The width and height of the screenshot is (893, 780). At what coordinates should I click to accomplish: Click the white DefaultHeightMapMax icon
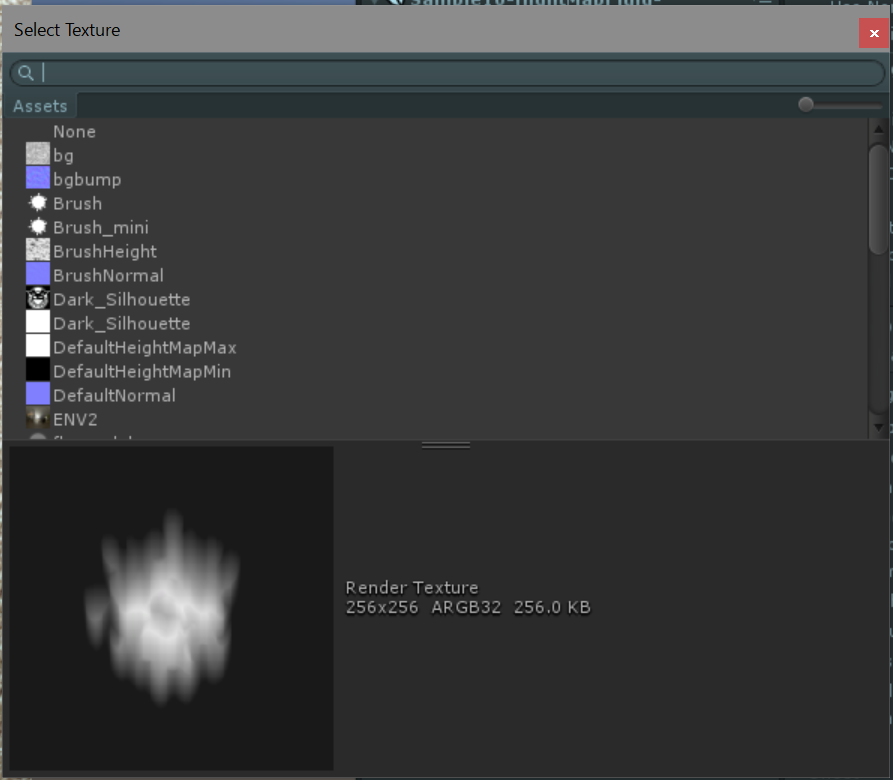tap(38, 346)
